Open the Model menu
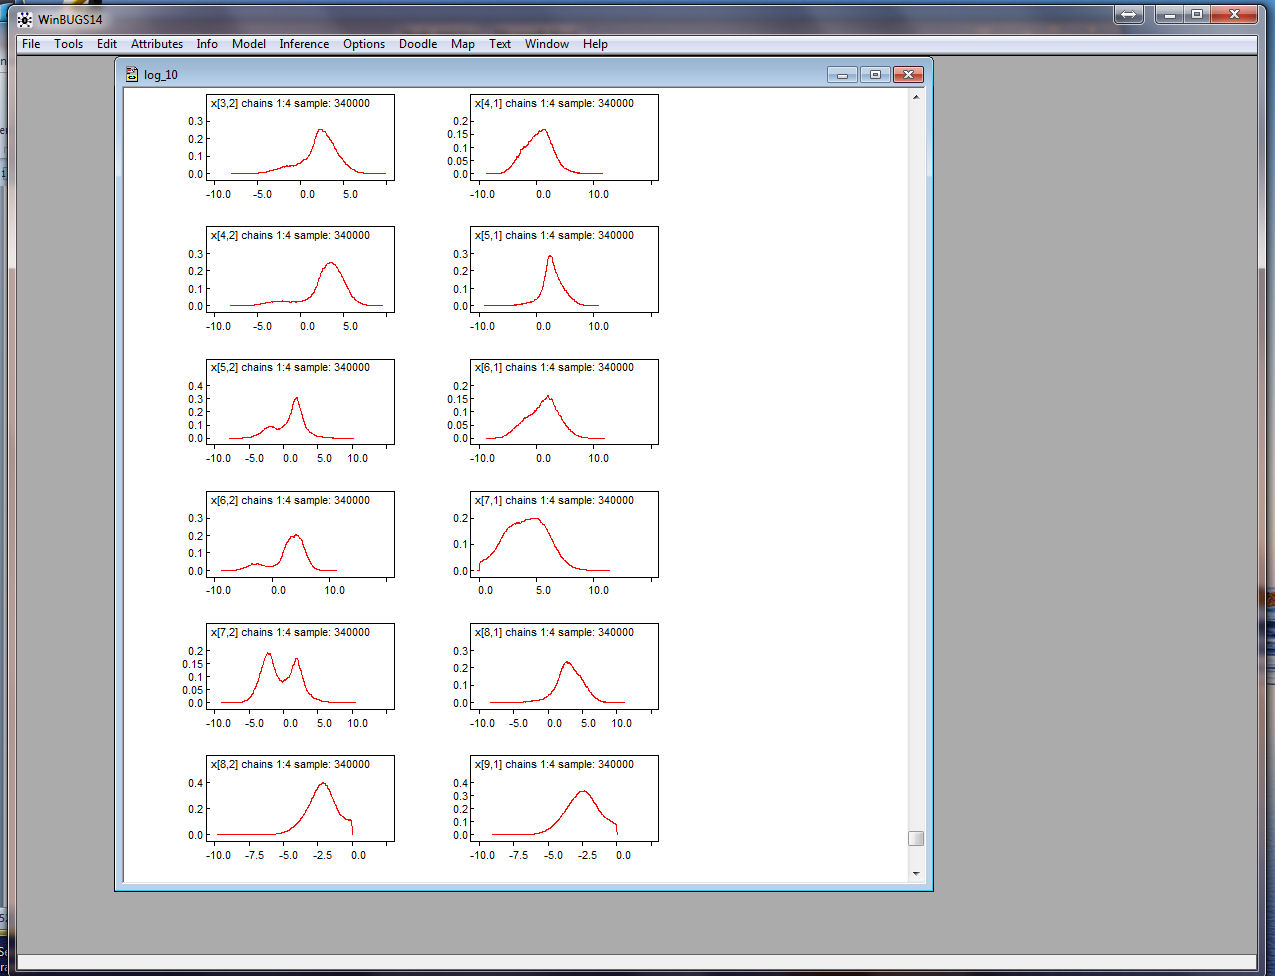1275x976 pixels. (248, 44)
